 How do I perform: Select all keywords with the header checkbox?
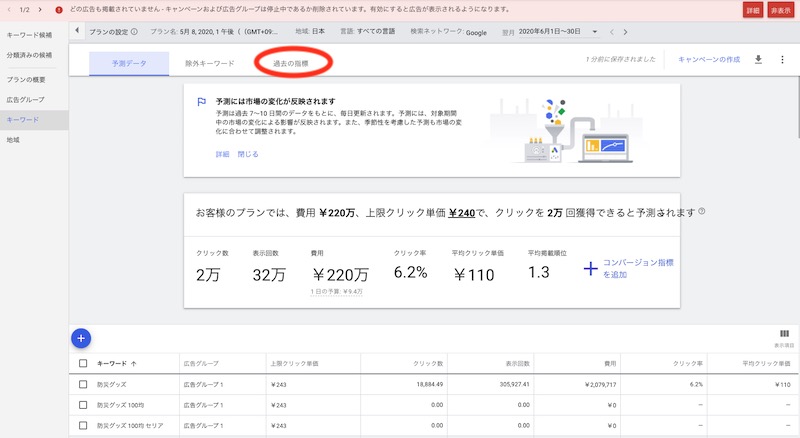point(83,363)
